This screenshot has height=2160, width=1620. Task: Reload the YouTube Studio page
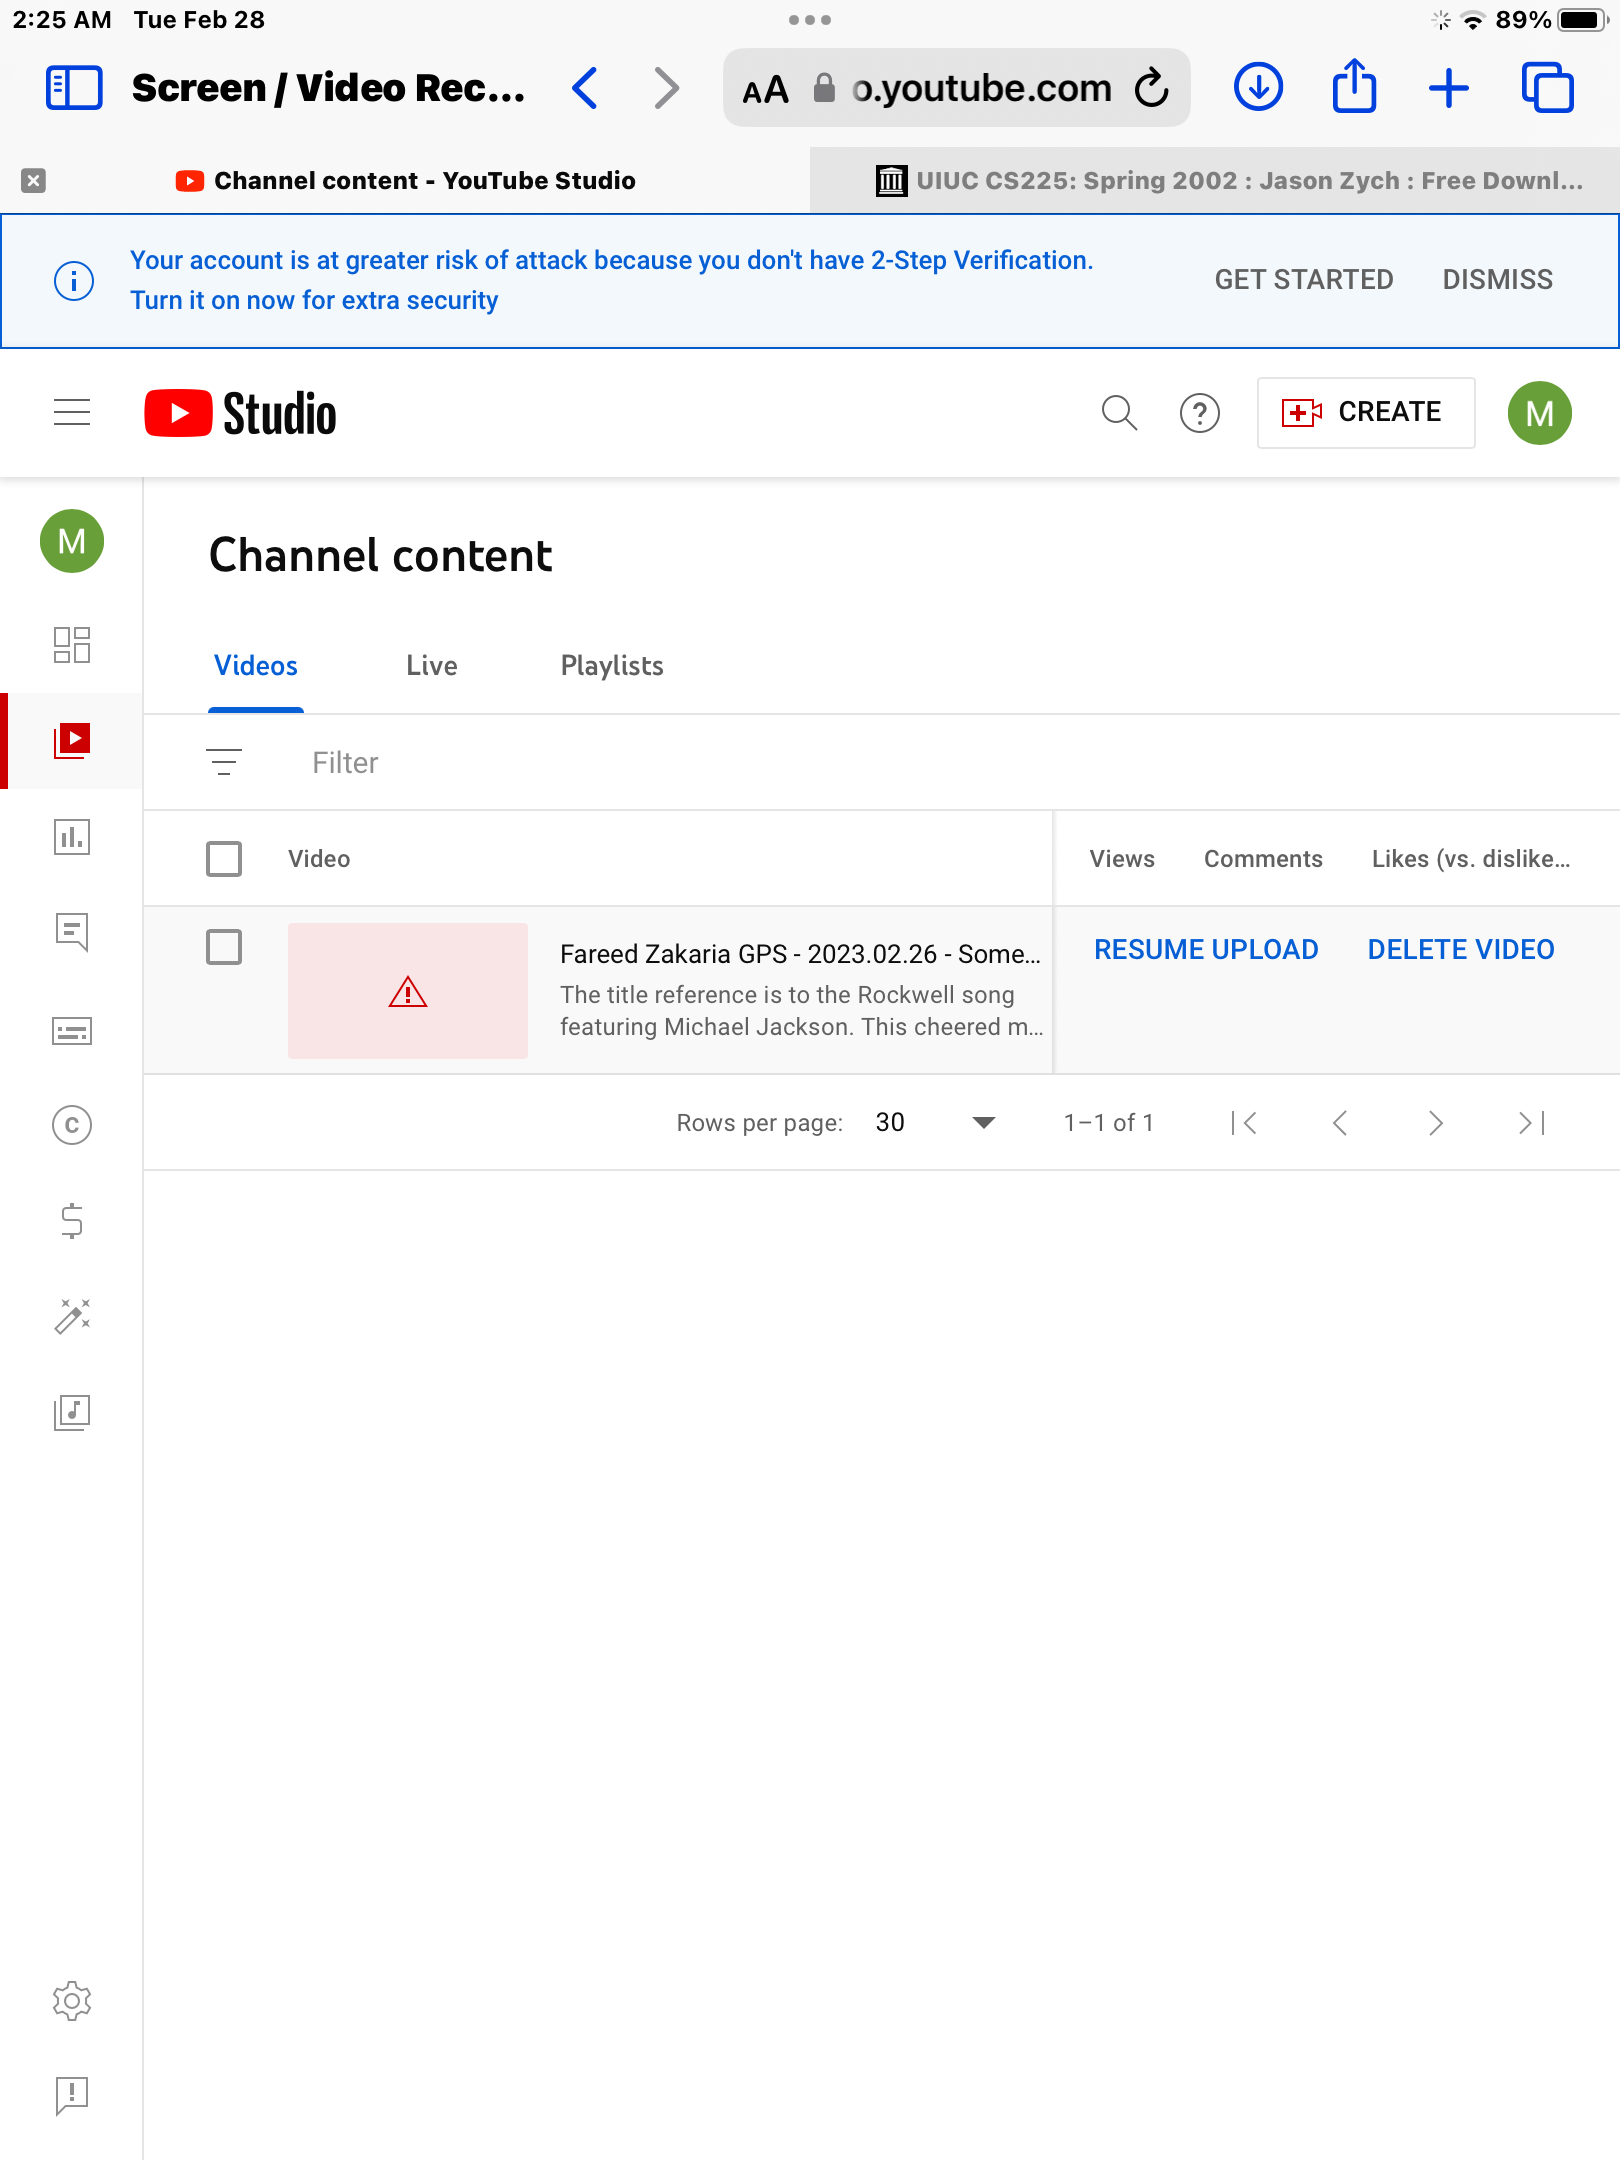click(1152, 88)
